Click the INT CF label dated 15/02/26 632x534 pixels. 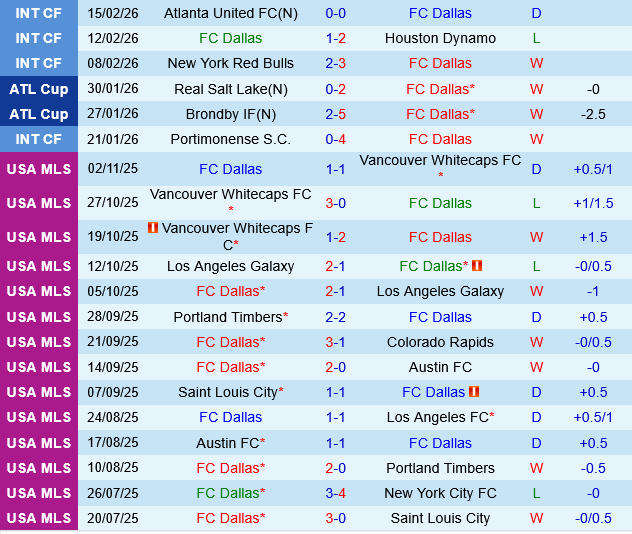tap(39, 13)
